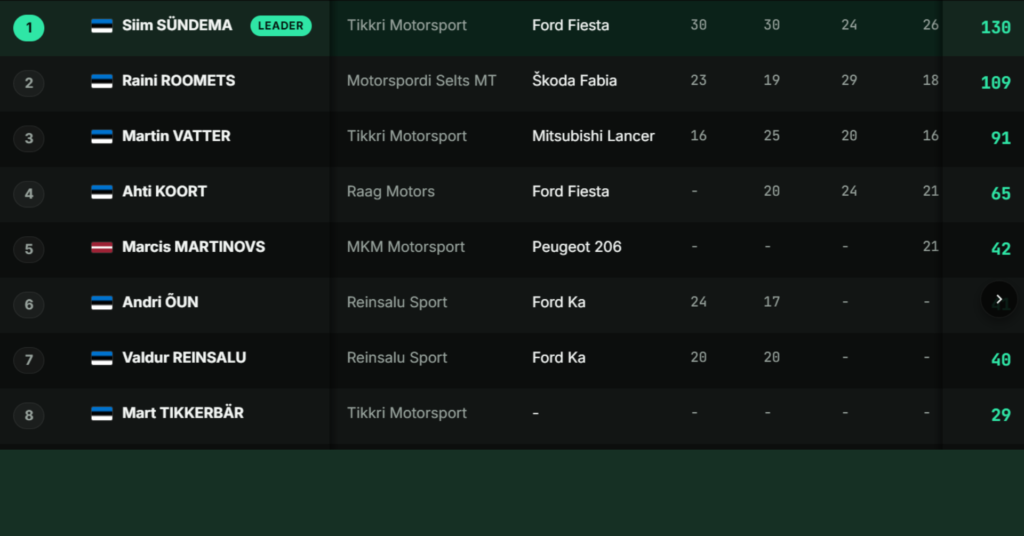This screenshot has height=536, width=1024.
Task: Click position badge 2 for Raini ROOMETS
Action: point(29,83)
